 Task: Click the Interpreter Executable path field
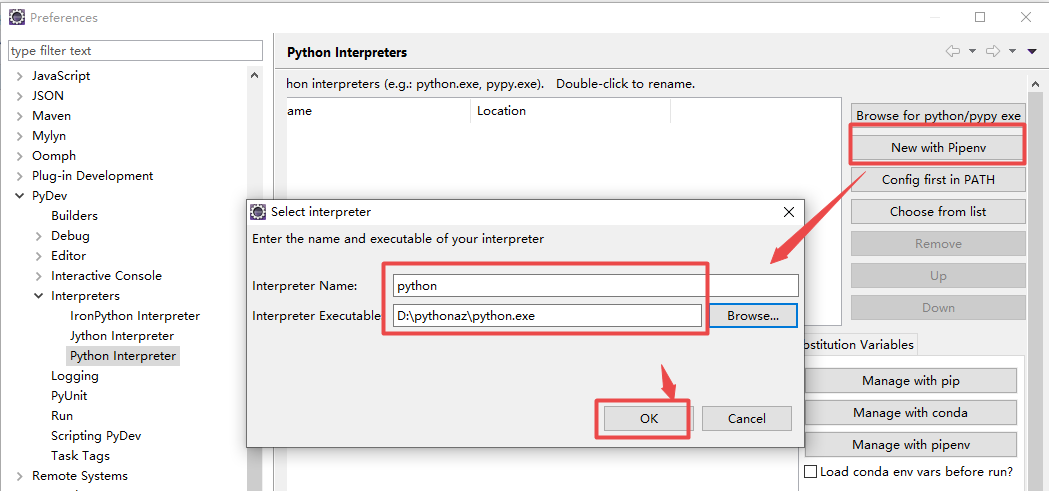[x=547, y=316]
